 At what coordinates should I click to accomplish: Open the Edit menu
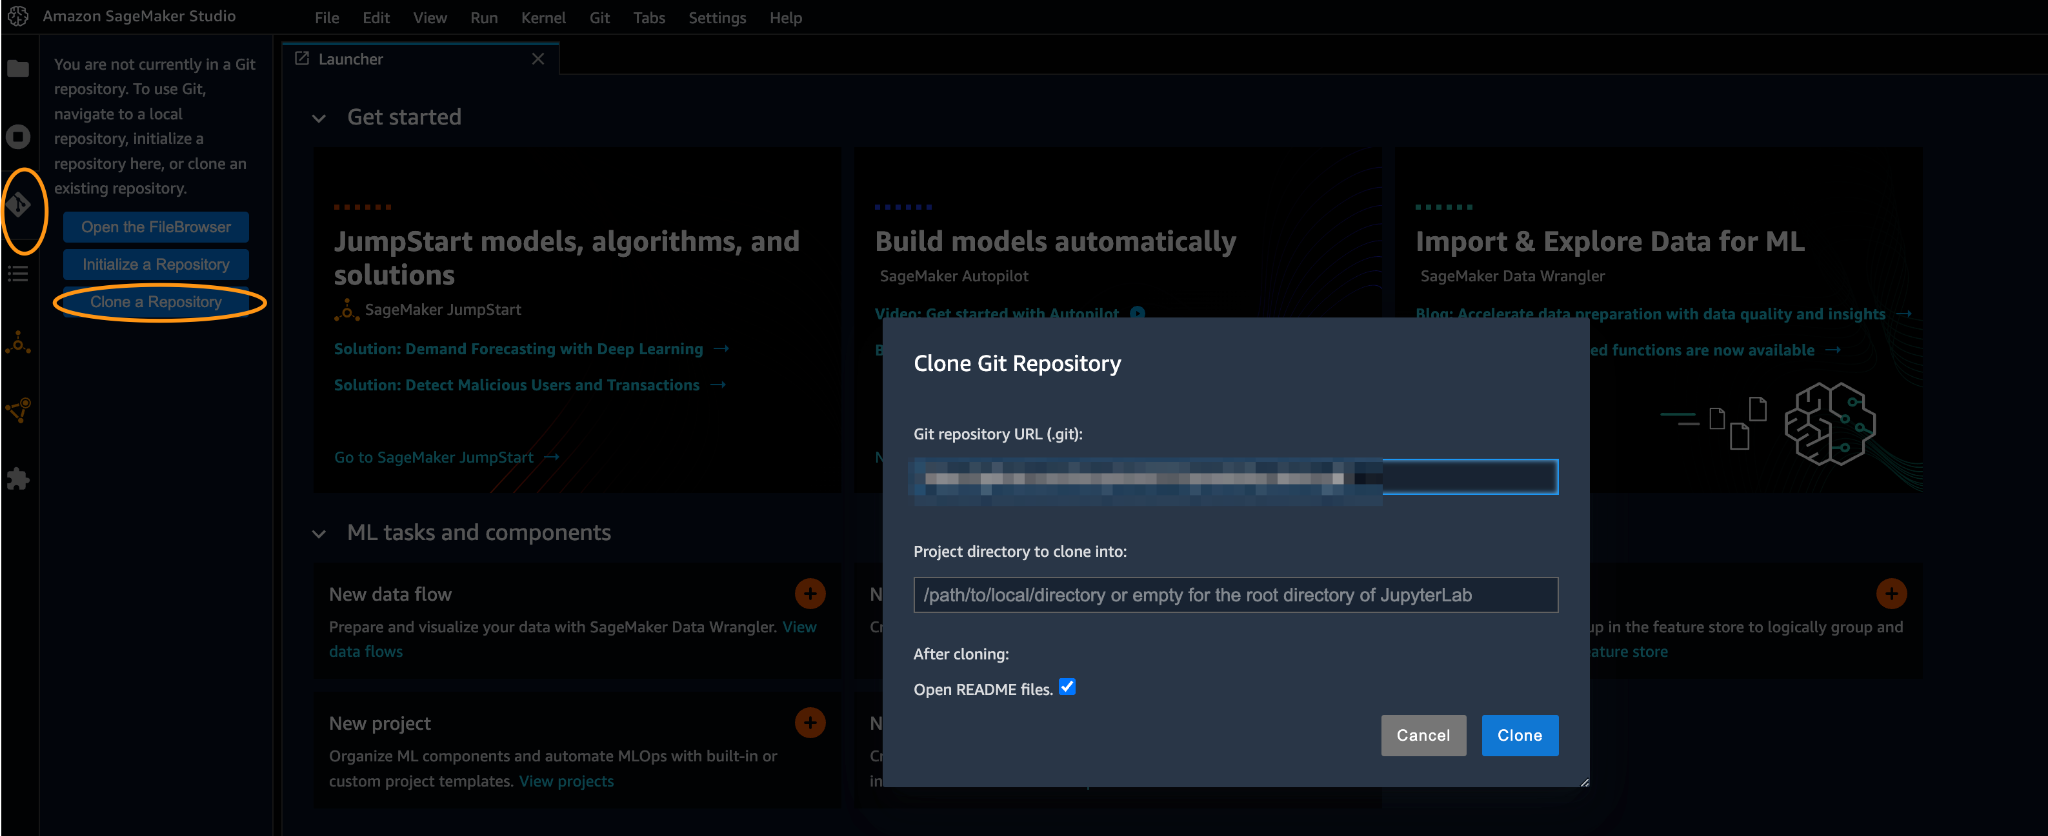tap(376, 18)
